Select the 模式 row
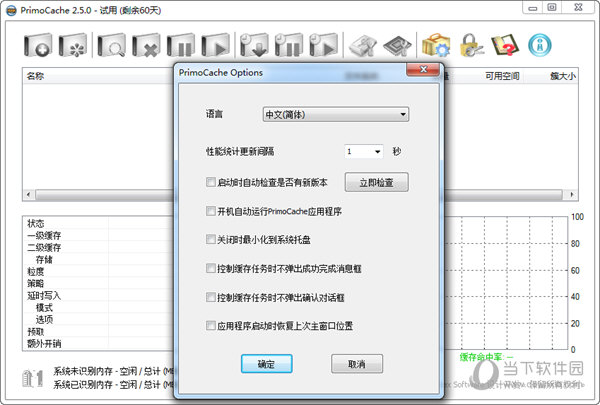The height and width of the screenshot is (405, 600). (x=98, y=307)
